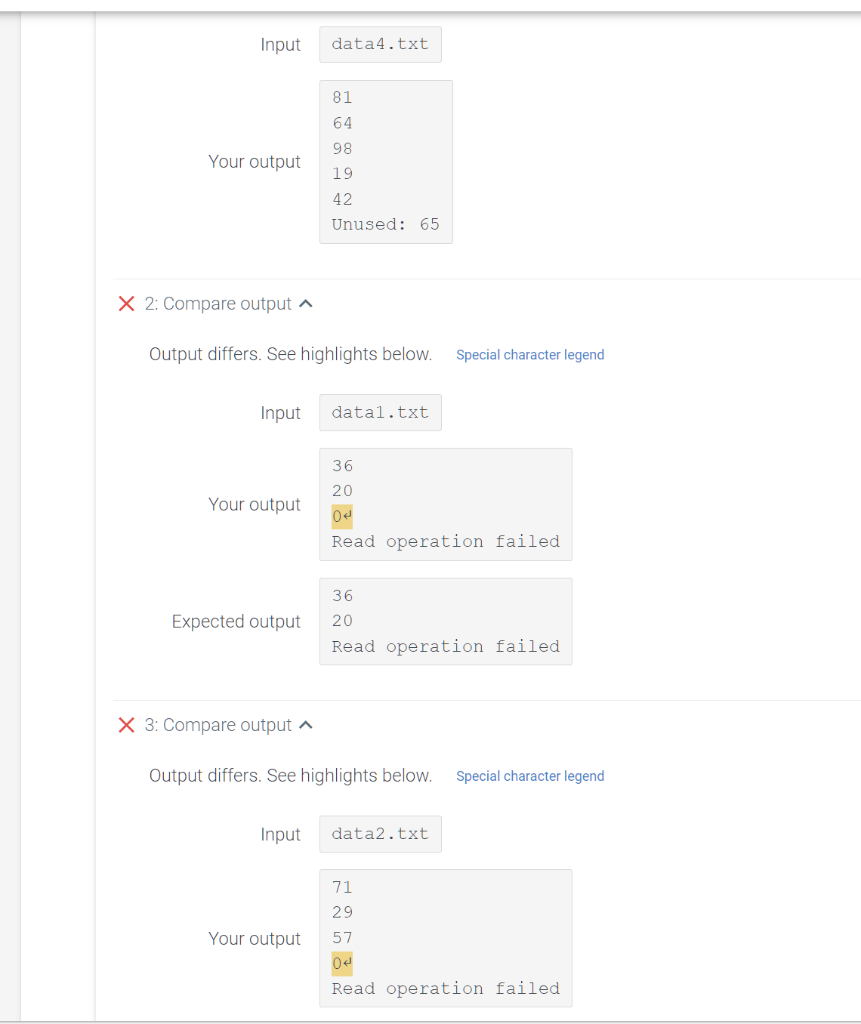Click the red X icon beside test 3
The image size is (861, 1024).
(126, 725)
